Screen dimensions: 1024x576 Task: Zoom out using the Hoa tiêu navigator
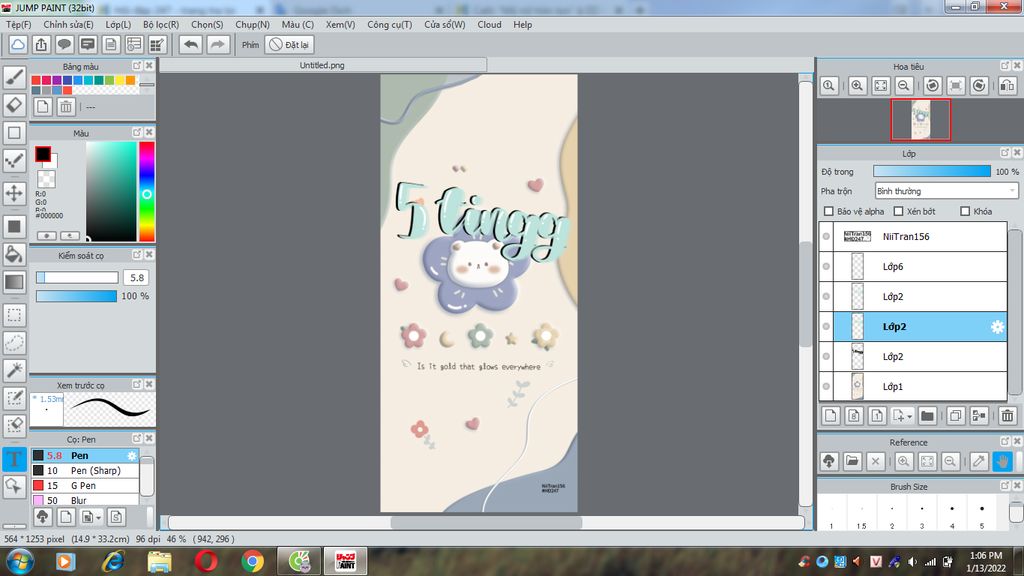click(x=904, y=86)
